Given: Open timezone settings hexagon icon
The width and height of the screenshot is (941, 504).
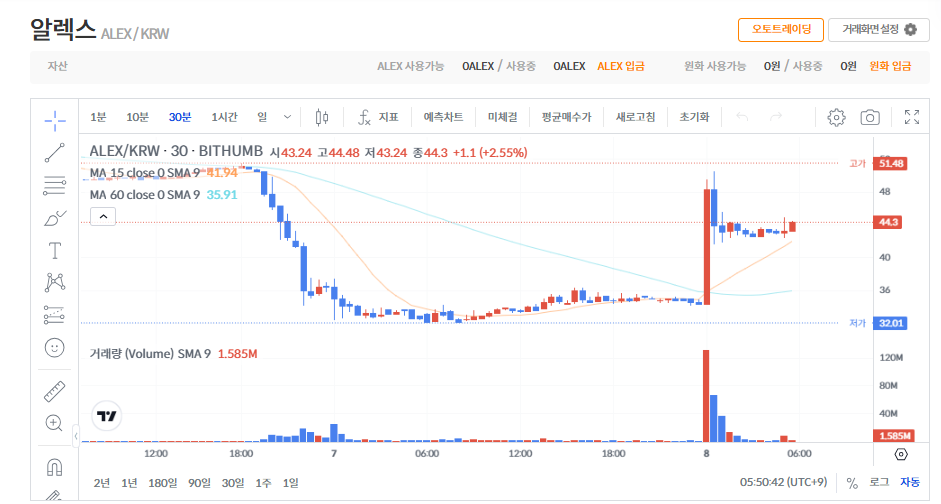Looking at the screenshot, I should (x=901, y=454).
